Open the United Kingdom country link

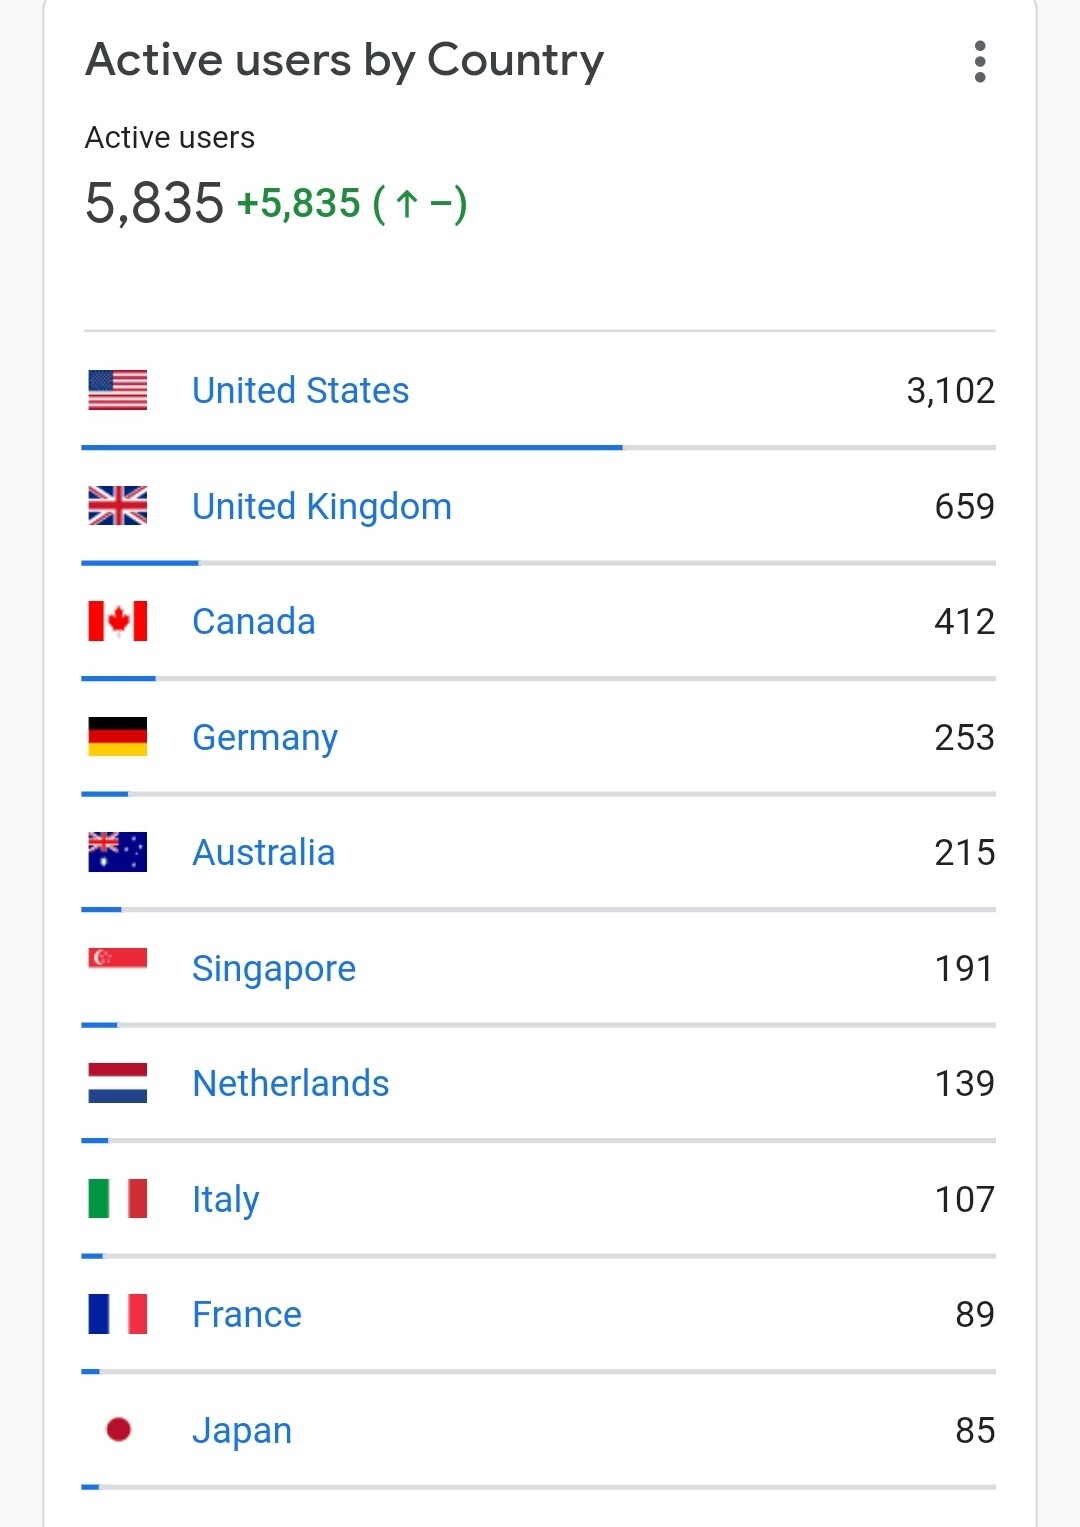pos(321,506)
